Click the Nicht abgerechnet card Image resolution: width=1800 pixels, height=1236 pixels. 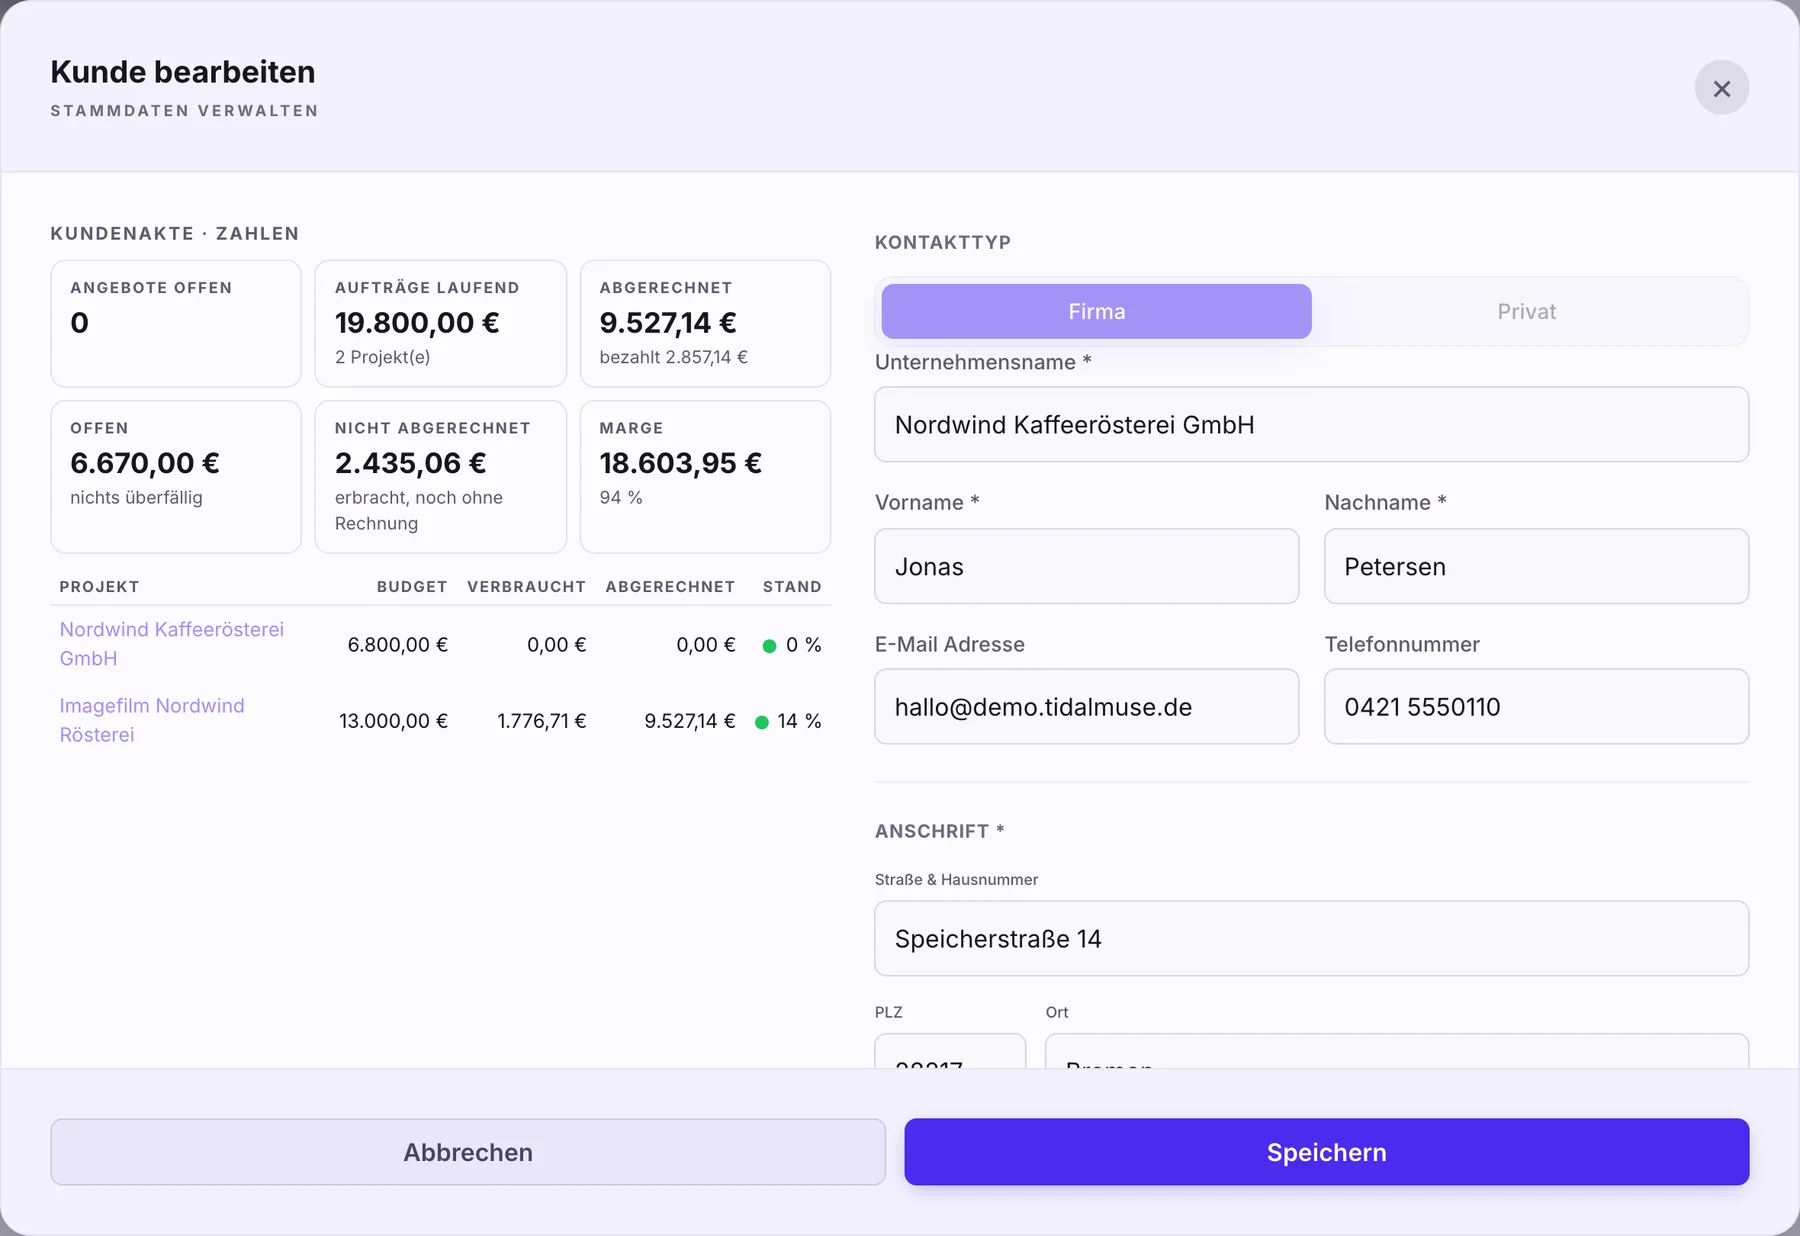(440, 477)
